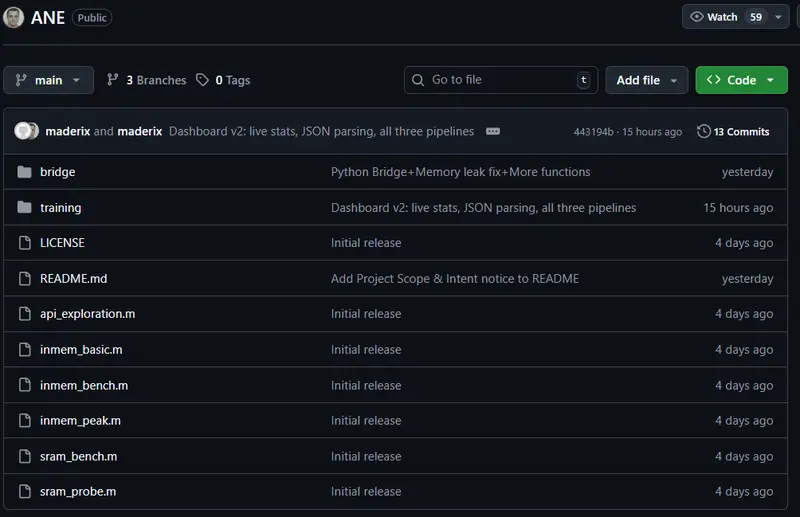Click the tag icon next to Tags

(x=203, y=80)
